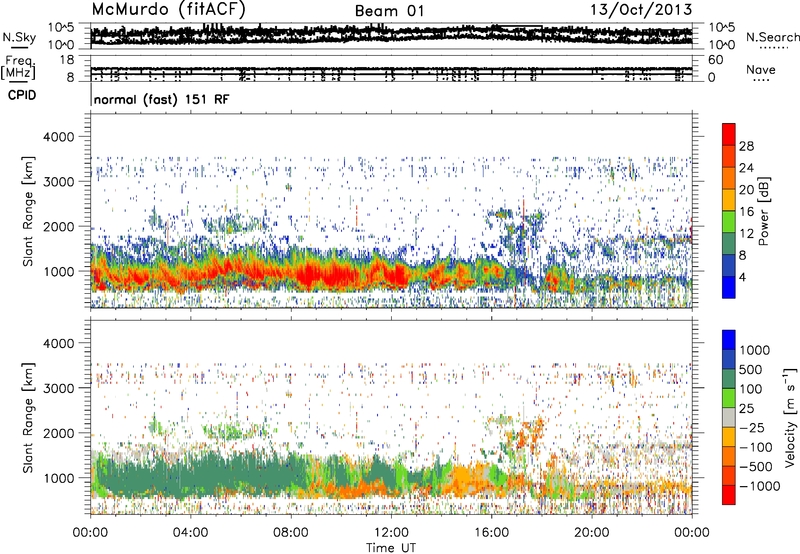Click the 60 label on the Nave axis

716,60
